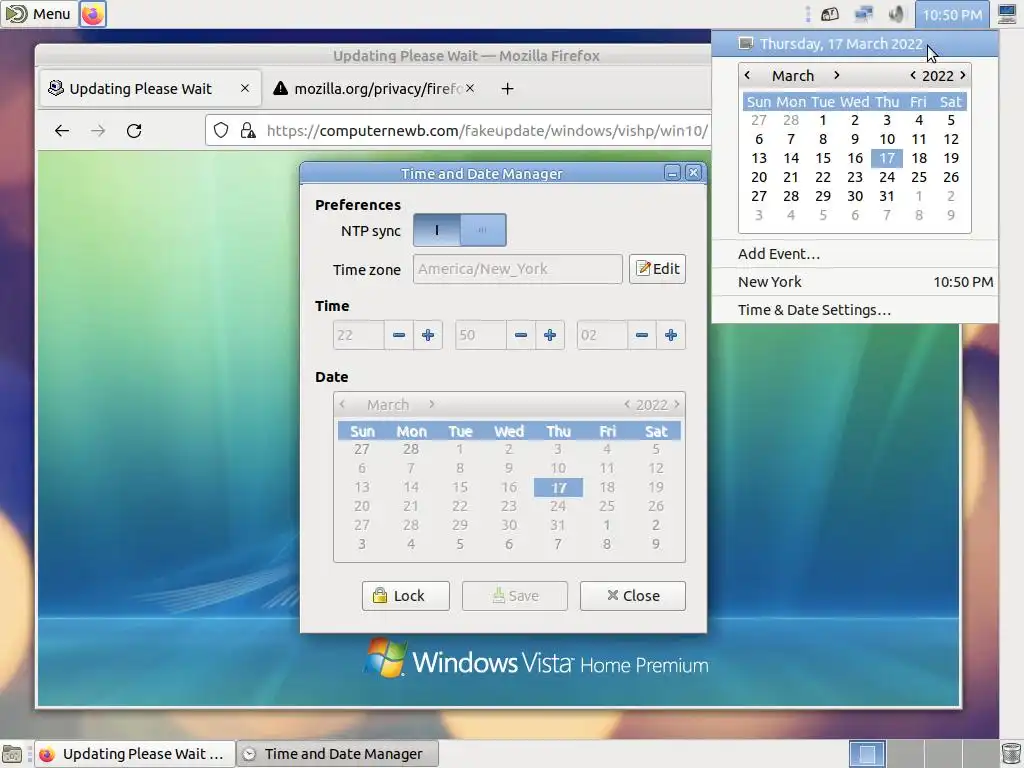
Task: Launch Firefox from the top panel icon
Action: click(x=93, y=14)
